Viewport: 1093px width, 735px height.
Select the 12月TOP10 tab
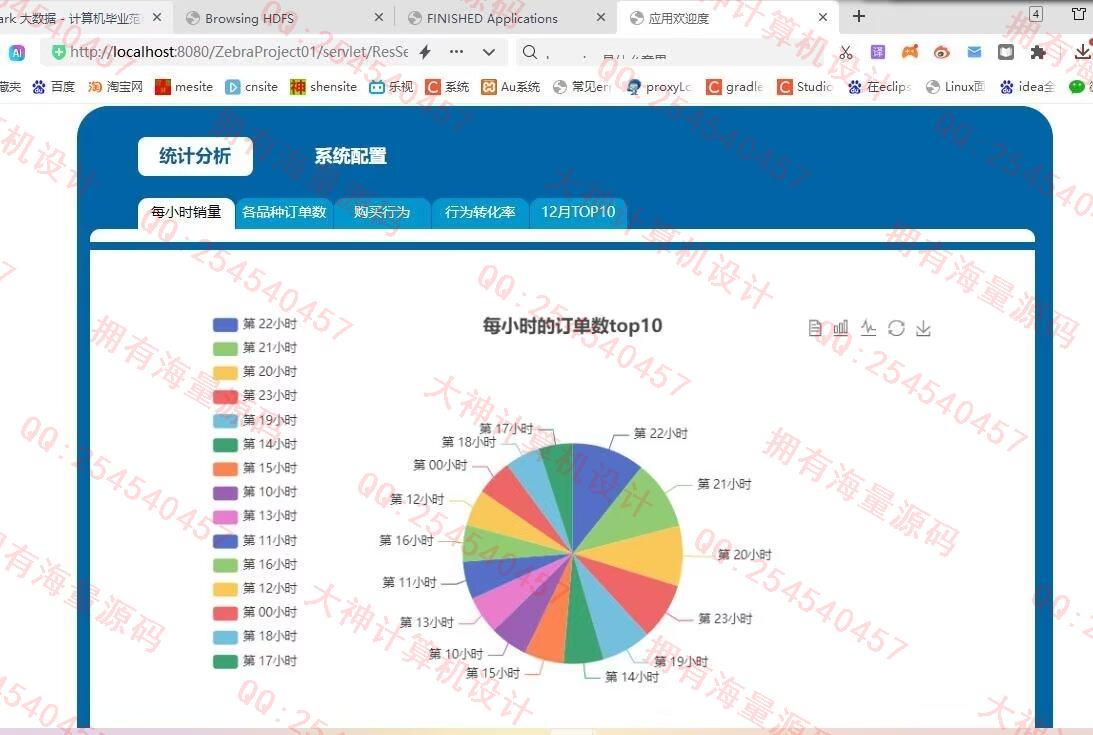(x=578, y=213)
